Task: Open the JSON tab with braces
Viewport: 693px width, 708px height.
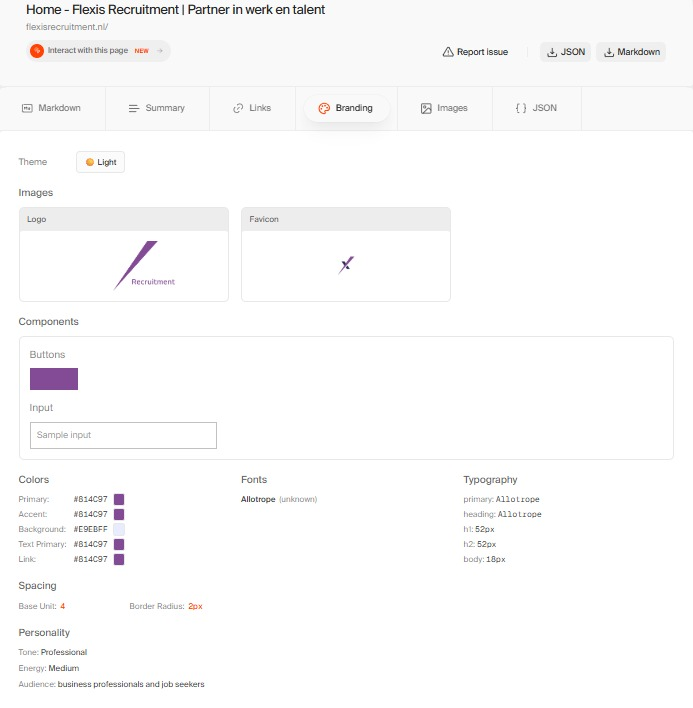Action: 536,108
